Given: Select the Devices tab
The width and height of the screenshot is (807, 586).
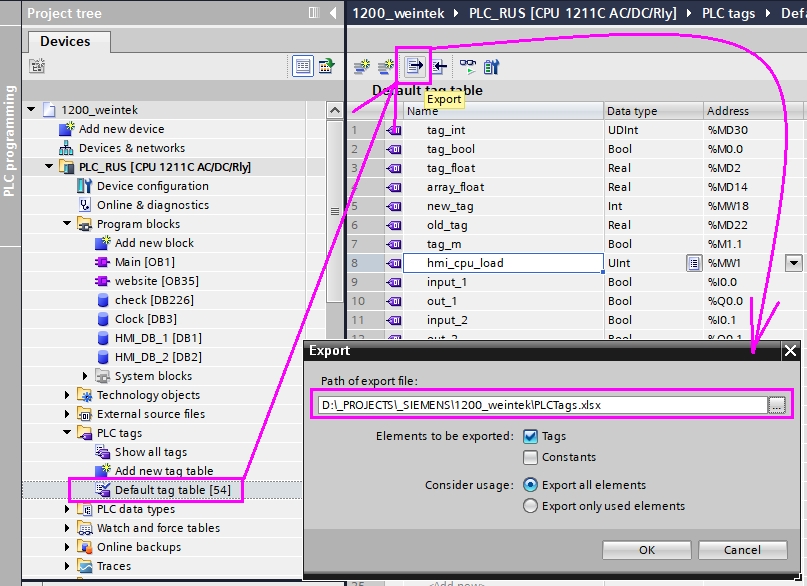Looking at the screenshot, I should pyautogui.click(x=65, y=41).
